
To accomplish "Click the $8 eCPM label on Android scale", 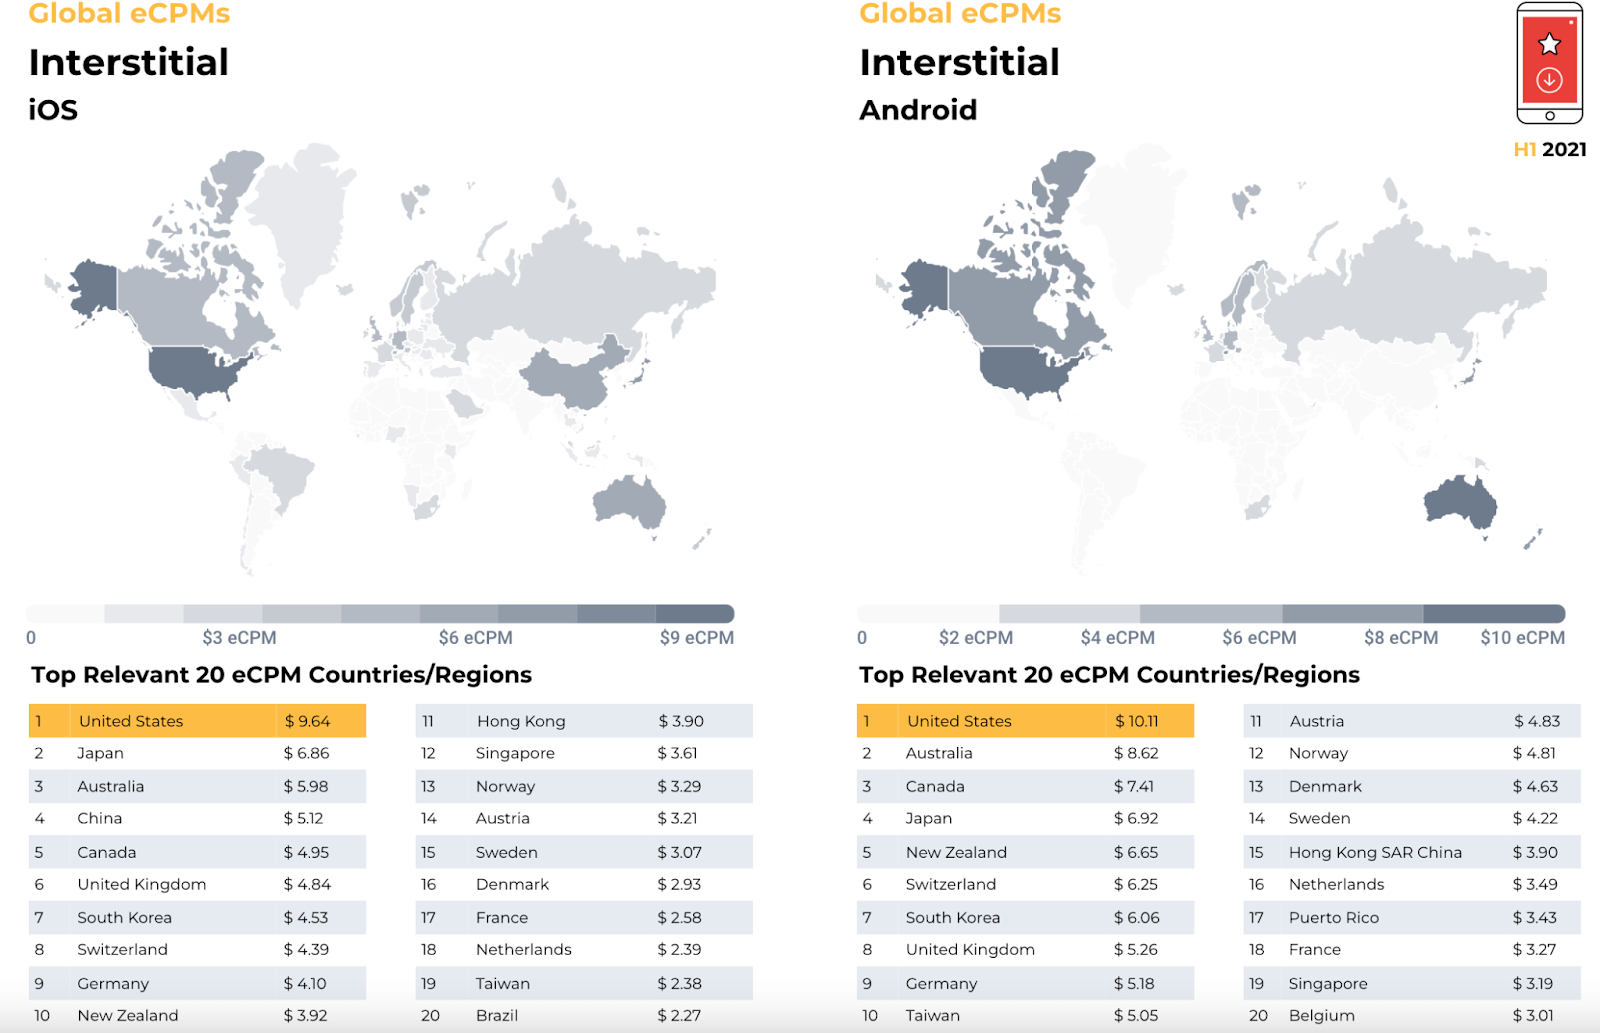I will click(x=1401, y=637).
